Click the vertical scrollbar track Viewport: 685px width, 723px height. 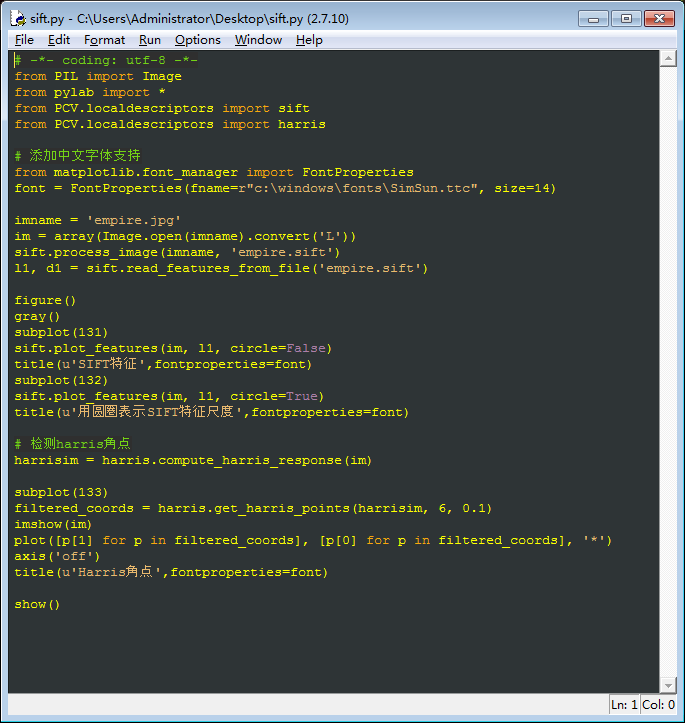pos(668,372)
